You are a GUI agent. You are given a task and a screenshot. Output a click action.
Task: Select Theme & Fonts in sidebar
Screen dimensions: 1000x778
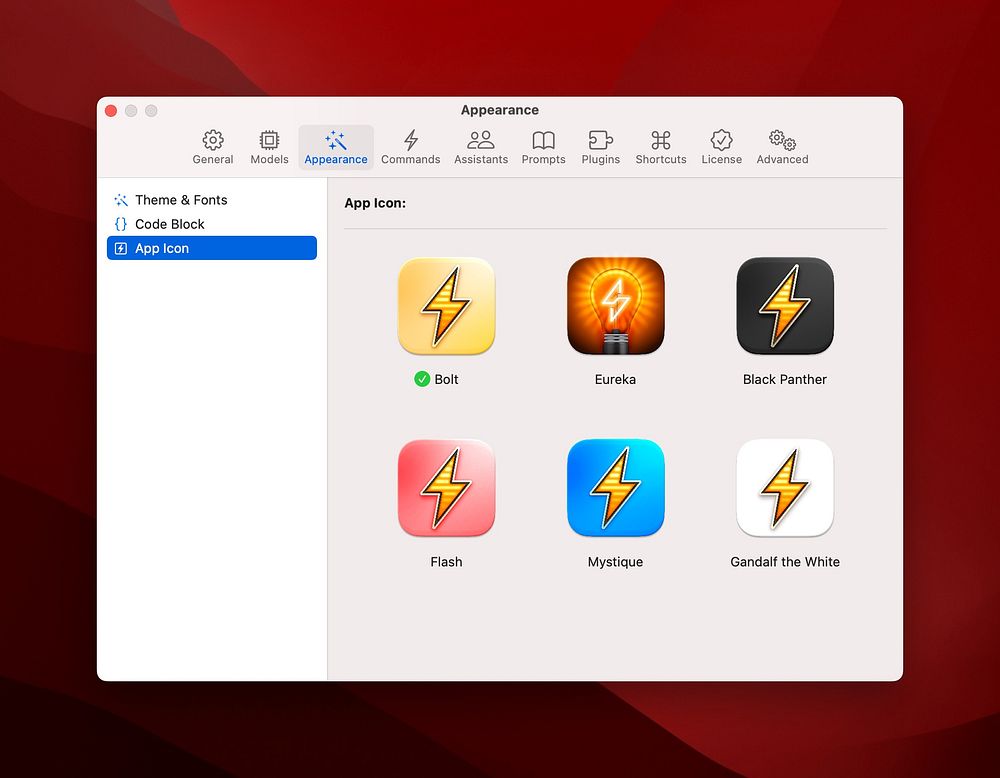pos(181,200)
